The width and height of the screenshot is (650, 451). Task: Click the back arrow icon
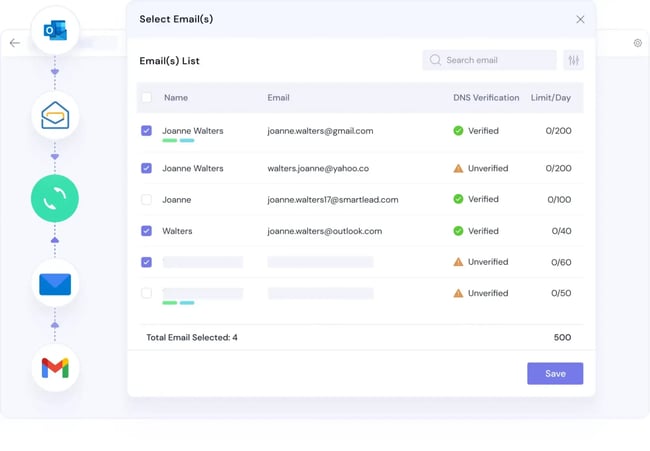15,43
